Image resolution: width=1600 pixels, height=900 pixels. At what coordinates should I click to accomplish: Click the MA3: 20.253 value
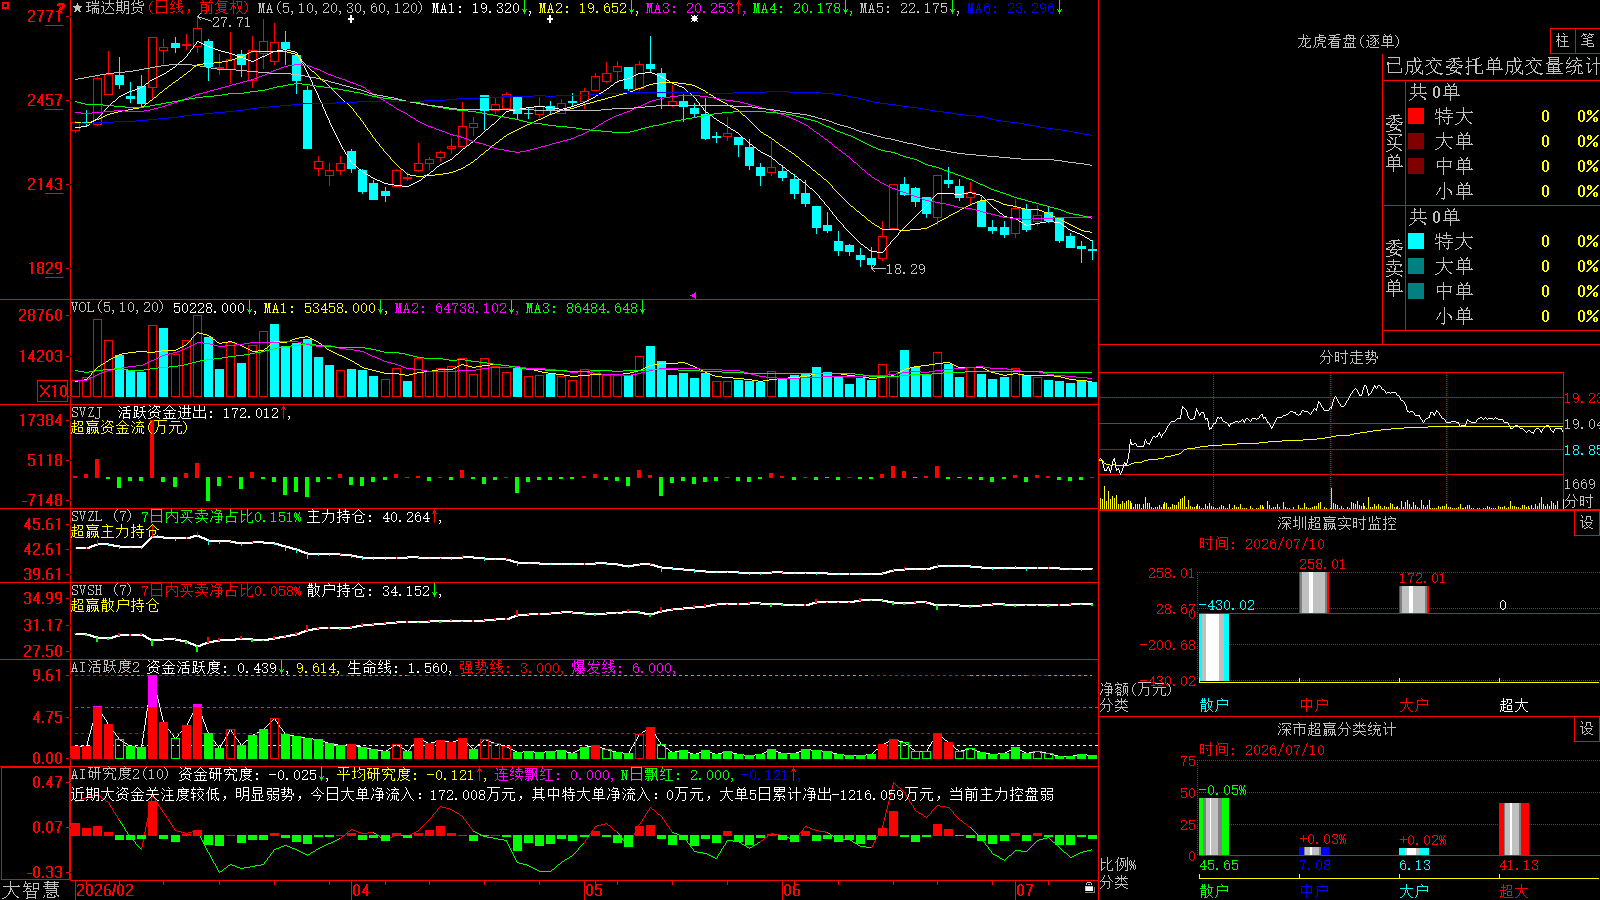pos(695,8)
